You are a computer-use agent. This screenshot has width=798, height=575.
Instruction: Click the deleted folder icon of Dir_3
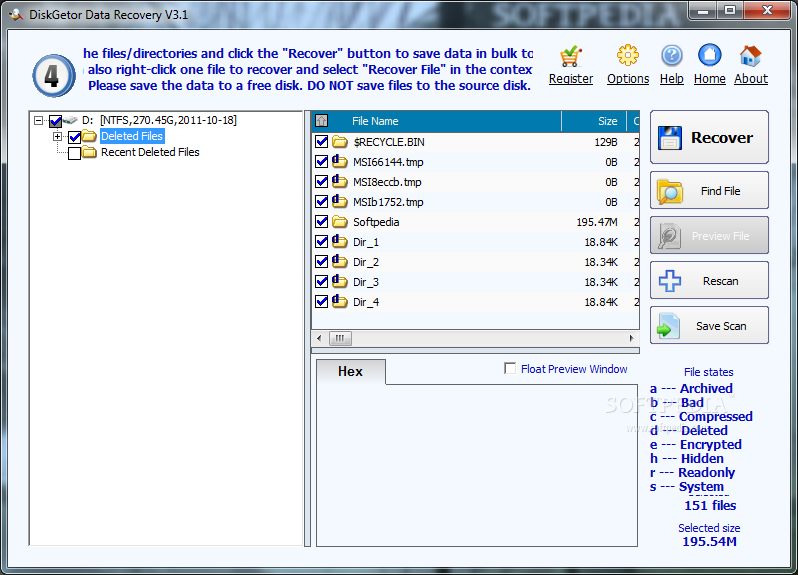click(x=339, y=281)
